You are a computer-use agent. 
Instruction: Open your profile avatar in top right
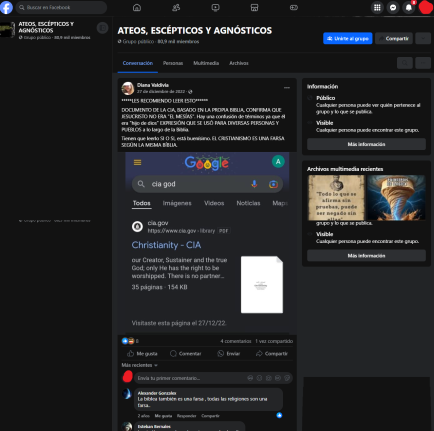[426, 7]
